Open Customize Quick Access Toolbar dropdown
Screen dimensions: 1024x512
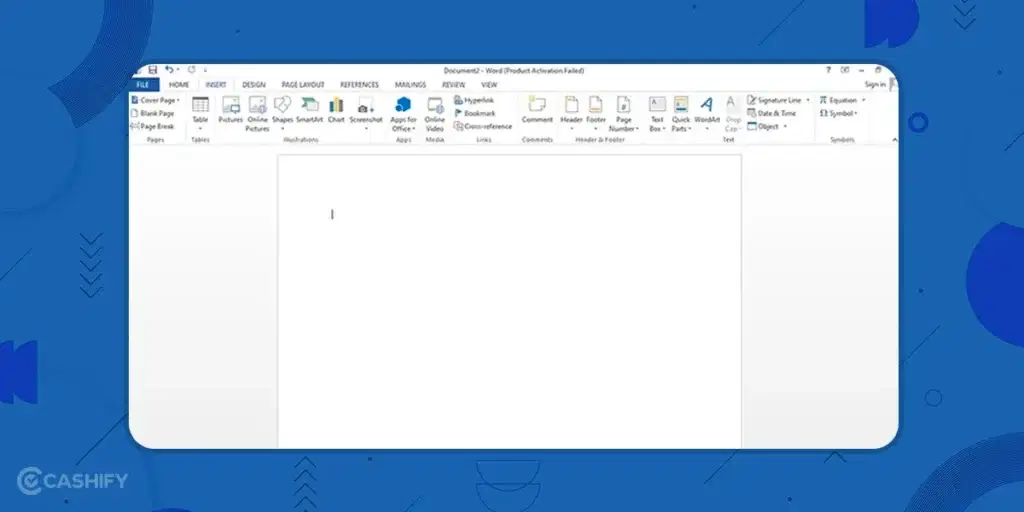(x=205, y=70)
